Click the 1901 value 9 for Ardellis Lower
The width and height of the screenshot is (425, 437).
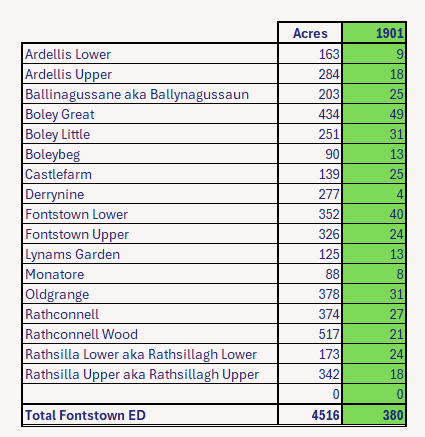374,54
